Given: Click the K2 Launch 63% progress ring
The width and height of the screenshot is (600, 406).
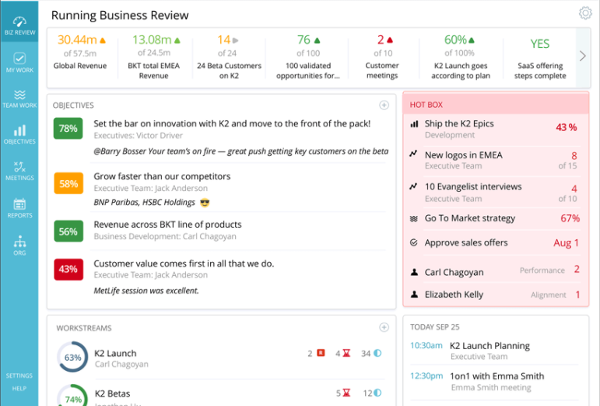Looking at the screenshot, I should [72, 357].
